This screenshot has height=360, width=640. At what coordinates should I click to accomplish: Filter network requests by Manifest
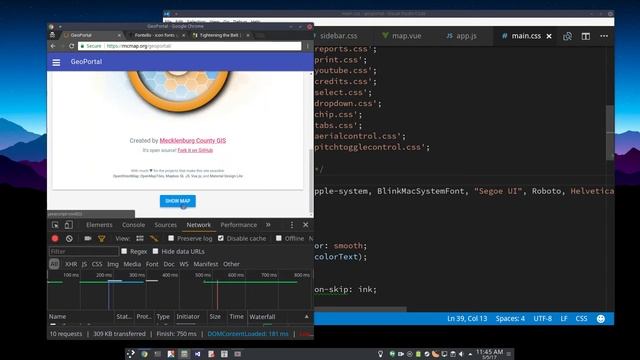(206, 264)
